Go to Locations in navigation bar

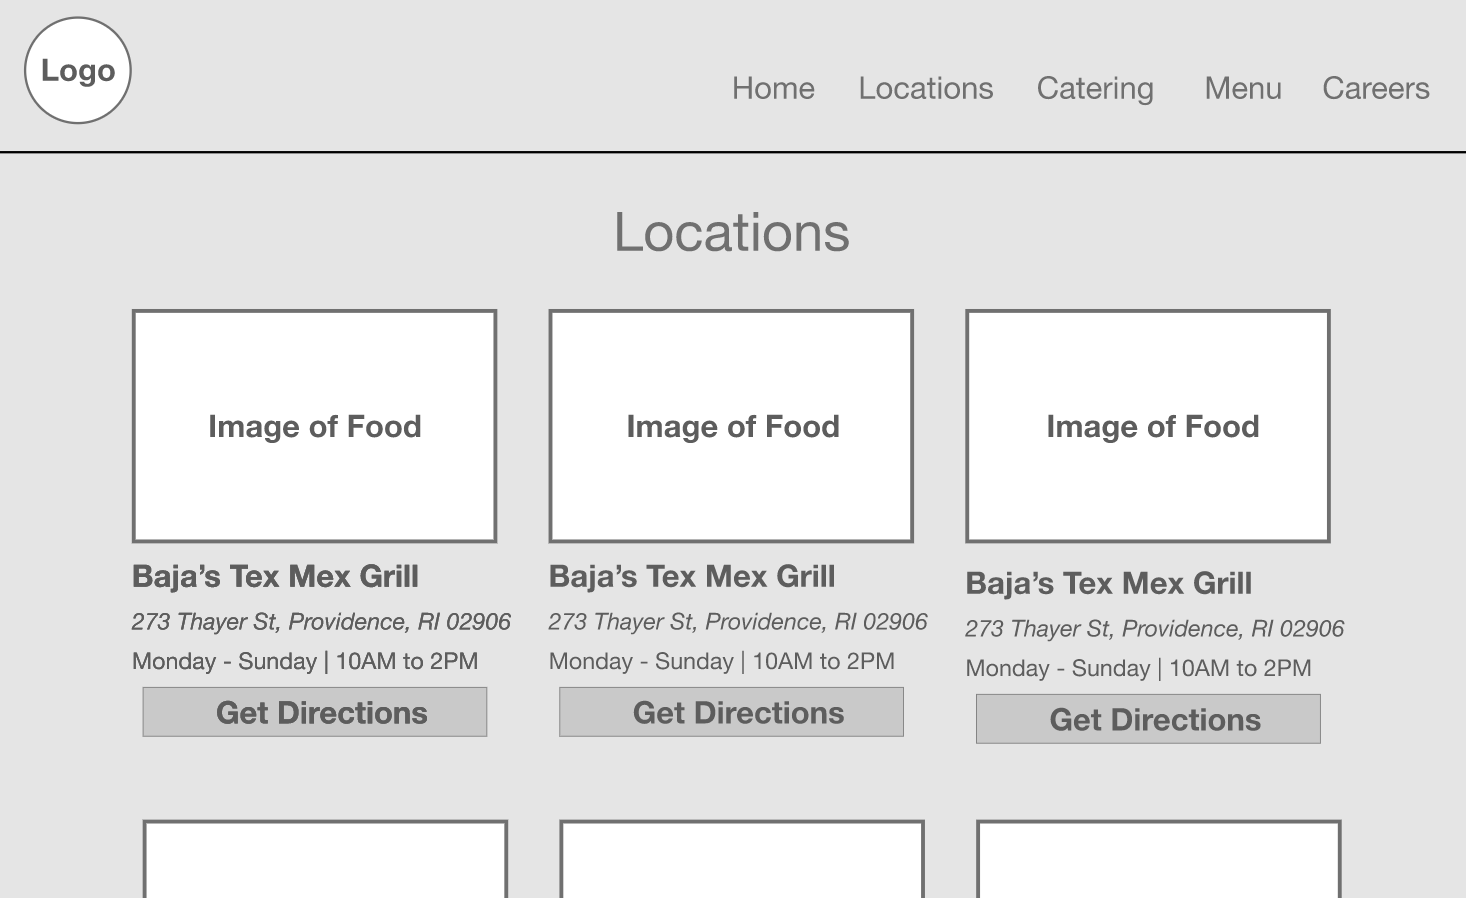point(925,88)
